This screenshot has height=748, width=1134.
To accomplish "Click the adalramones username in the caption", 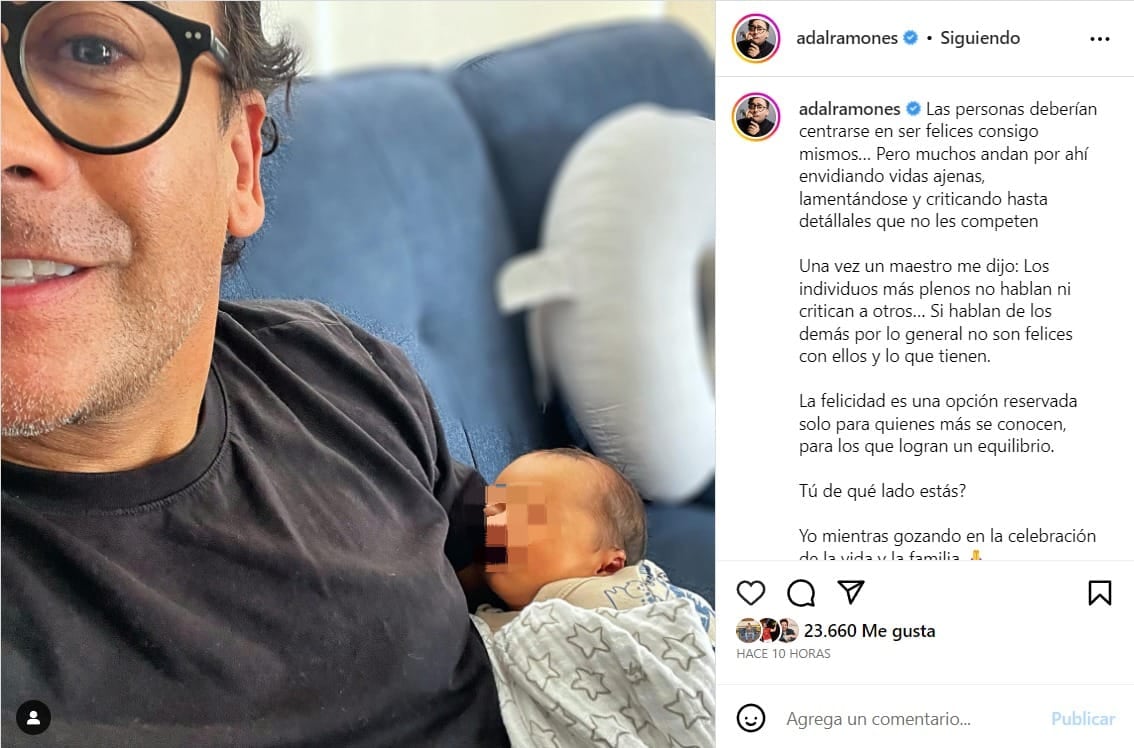I will click(849, 109).
